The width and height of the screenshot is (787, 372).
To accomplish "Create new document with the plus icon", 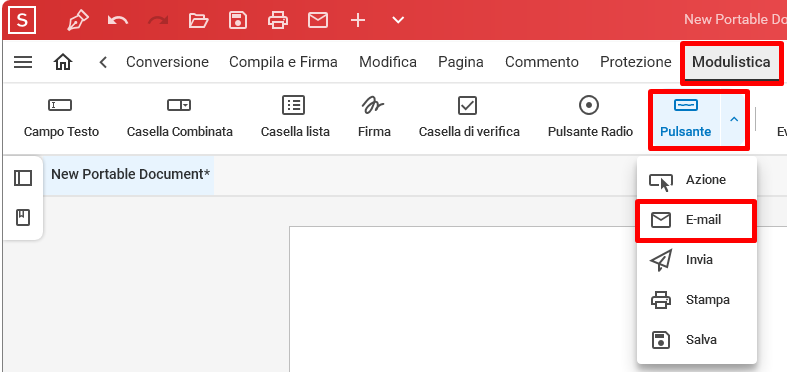I will [358, 21].
